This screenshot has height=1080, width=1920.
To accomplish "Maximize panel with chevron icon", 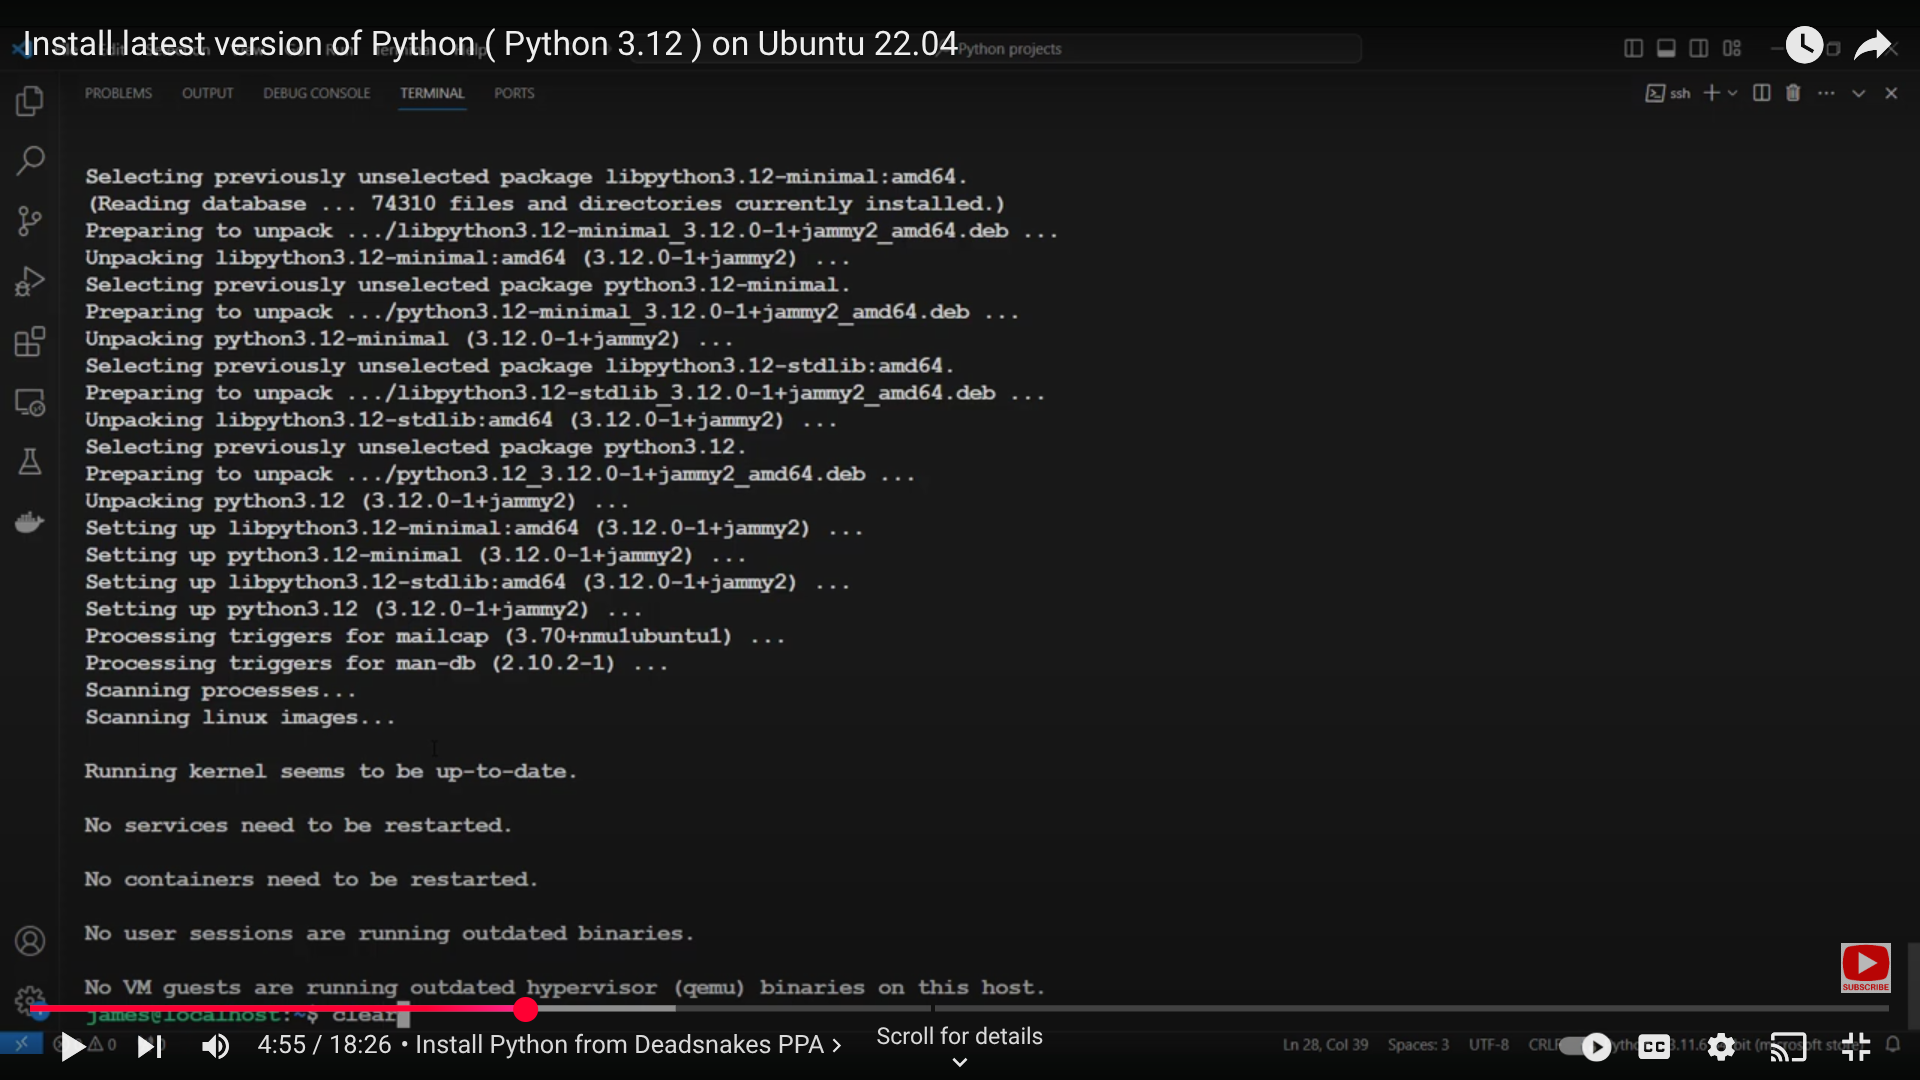I will point(1858,93).
